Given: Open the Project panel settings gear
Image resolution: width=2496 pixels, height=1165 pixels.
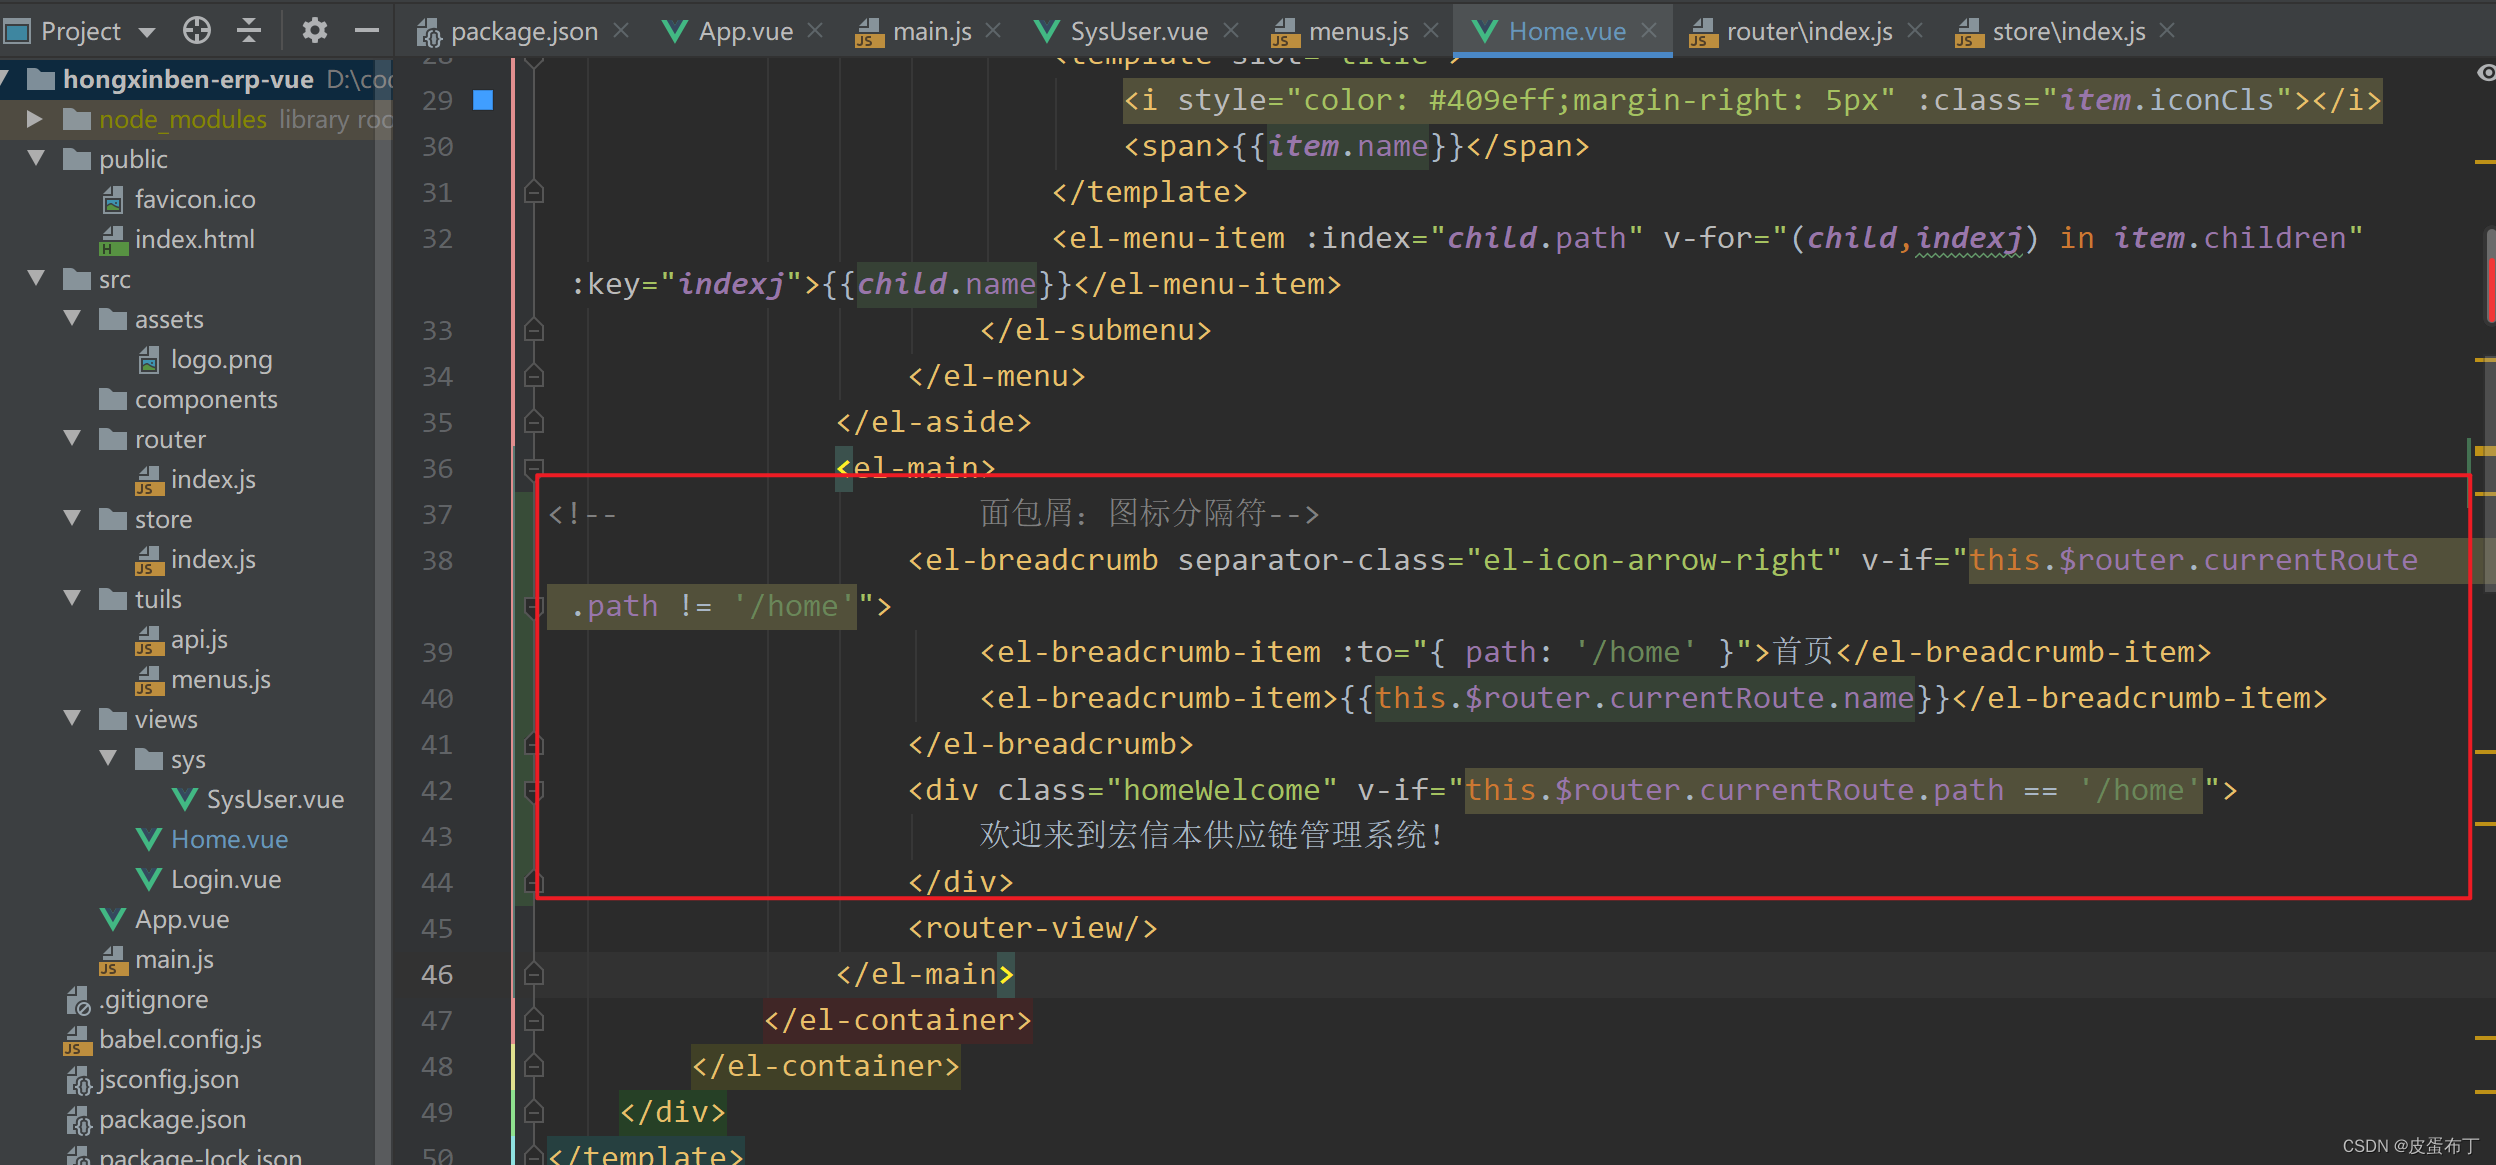Looking at the screenshot, I should (x=315, y=31).
